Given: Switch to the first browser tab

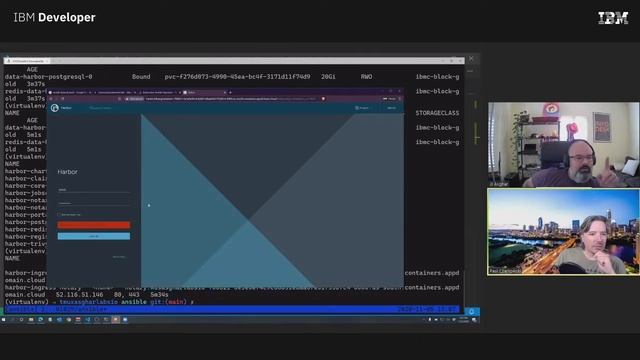Looking at the screenshot, I should point(70,93).
